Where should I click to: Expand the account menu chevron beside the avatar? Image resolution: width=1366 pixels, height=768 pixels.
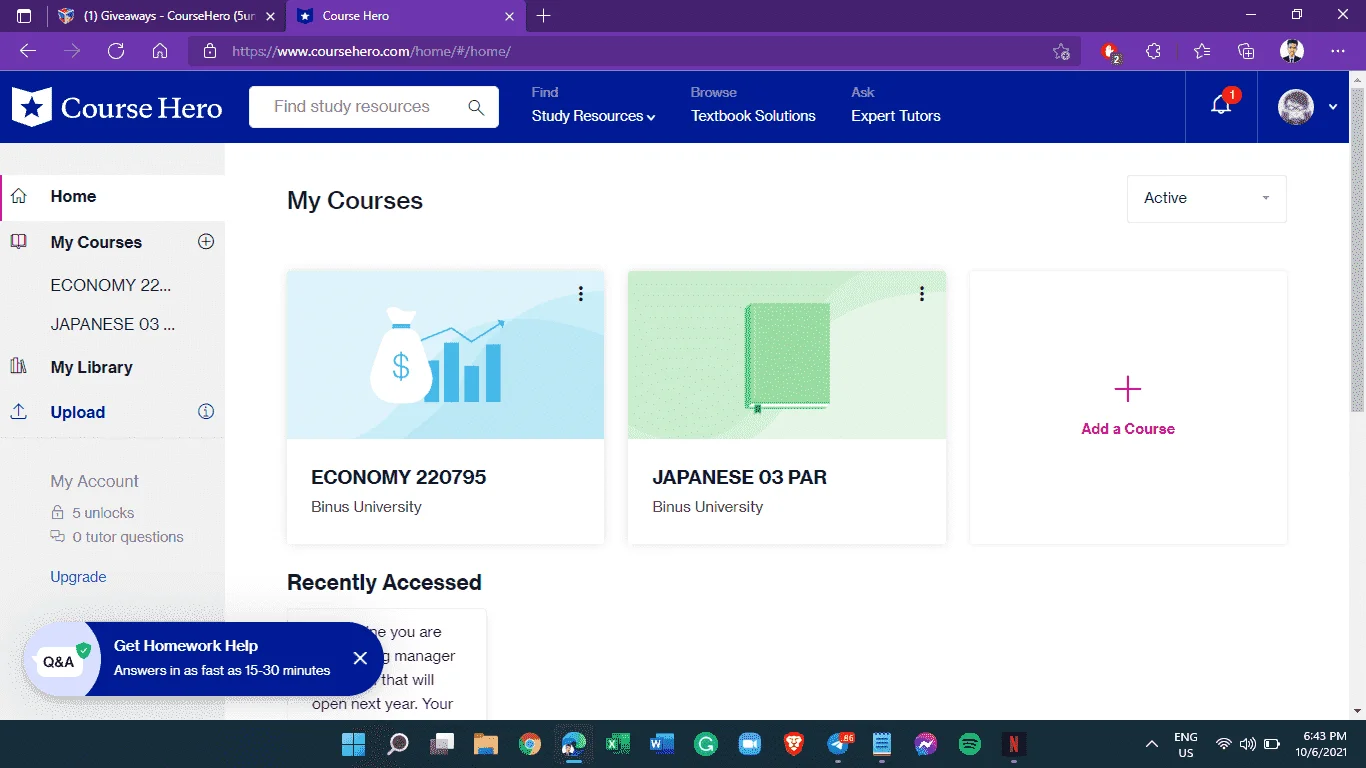(x=1333, y=107)
